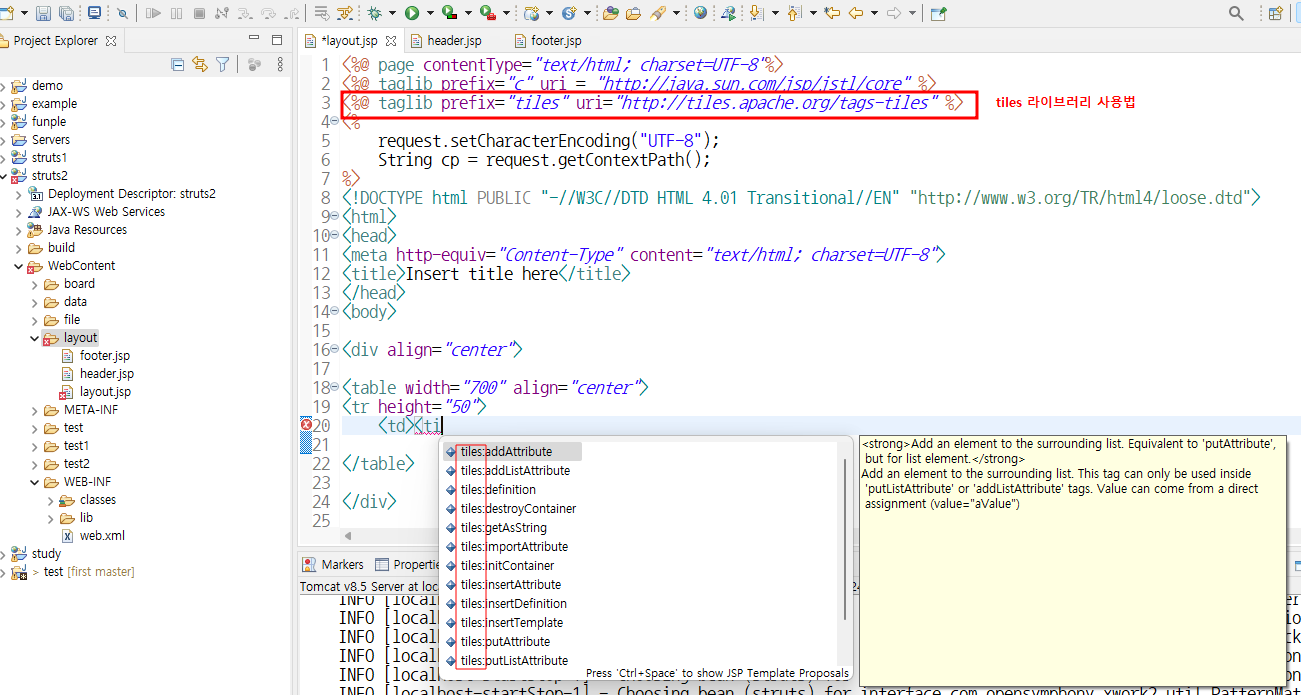The width and height of the screenshot is (1301, 695).
Task: Click the filter icon in Project Explorer
Action: (x=223, y=64)
